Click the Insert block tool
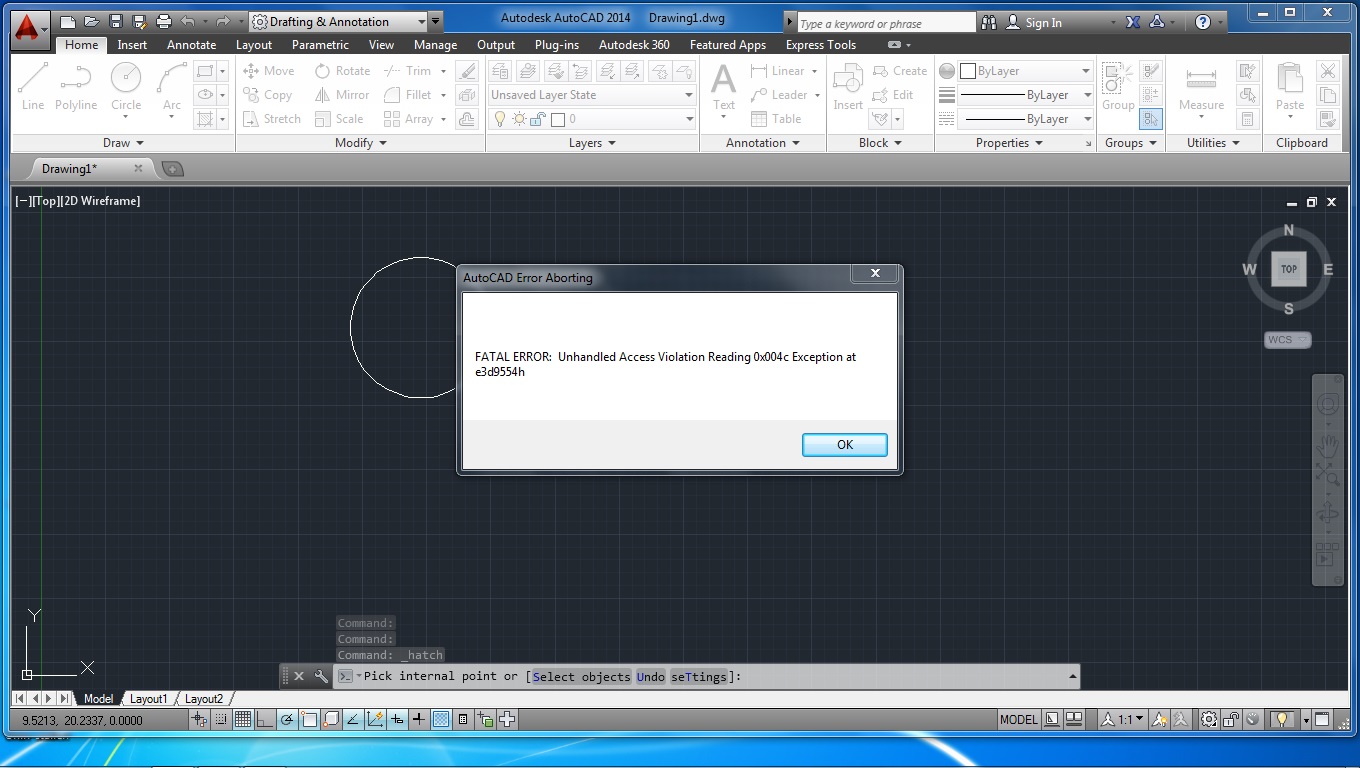The image size is (1360, 768). click(848, 86)
